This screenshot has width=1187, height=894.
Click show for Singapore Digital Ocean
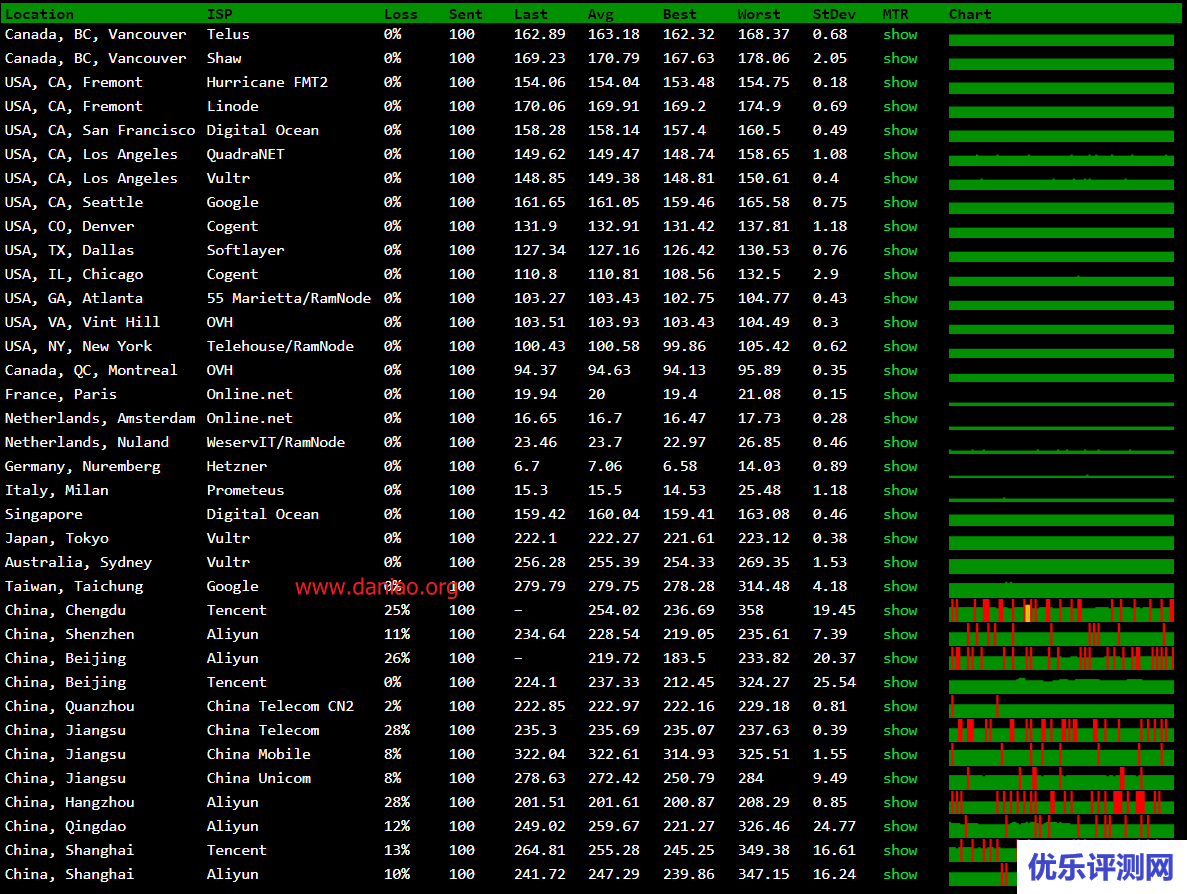point(900,514)
